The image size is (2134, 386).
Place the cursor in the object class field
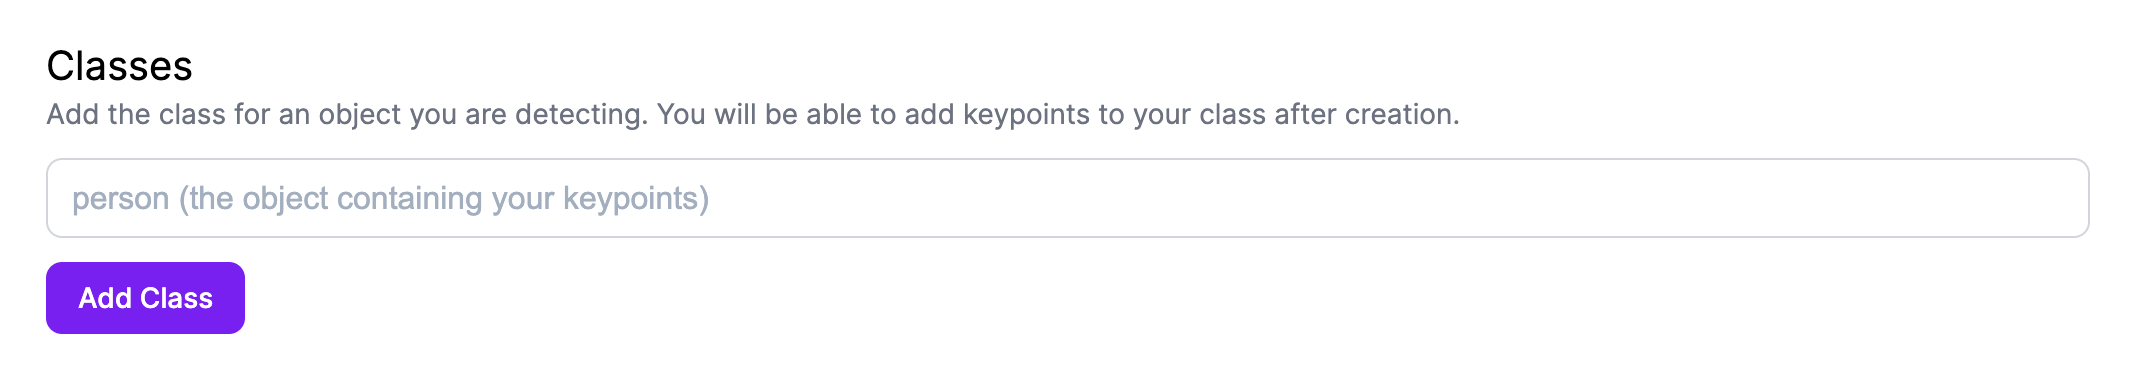pyautogui.click(x=1067, y=198)
